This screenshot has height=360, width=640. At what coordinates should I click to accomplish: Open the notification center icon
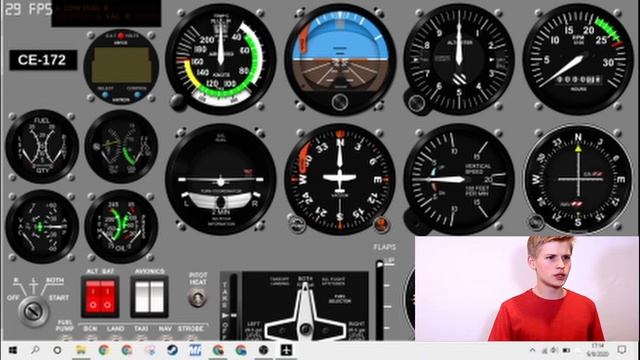(622, 350)
